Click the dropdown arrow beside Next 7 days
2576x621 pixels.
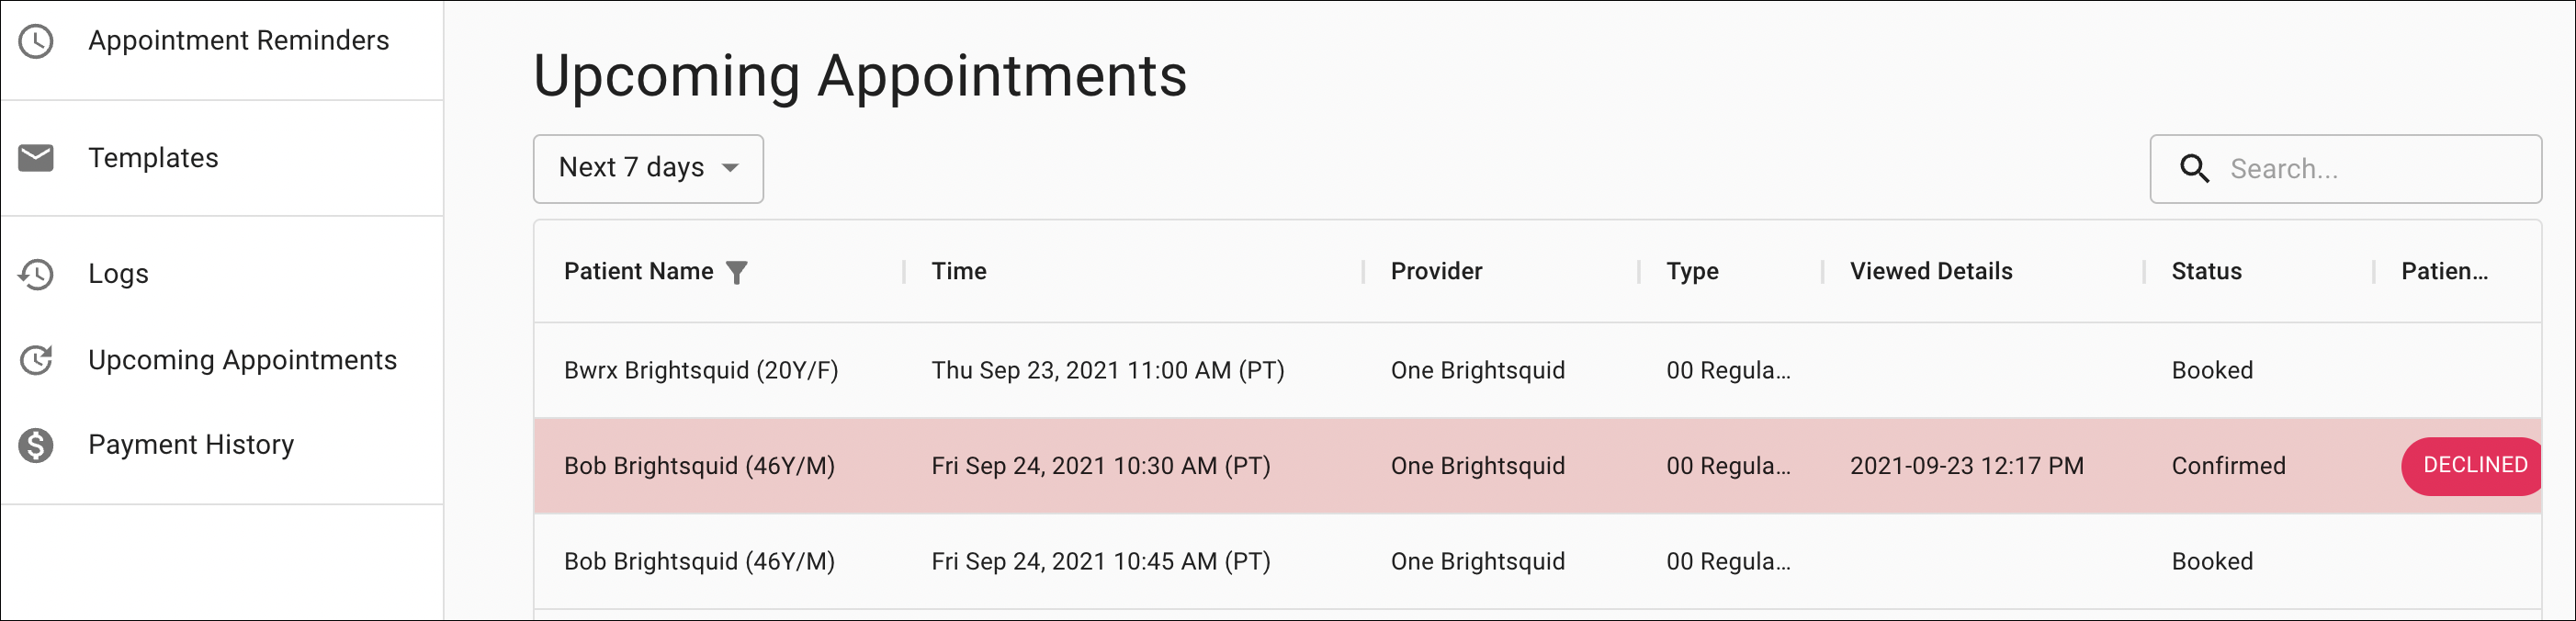tap(731, 168)
